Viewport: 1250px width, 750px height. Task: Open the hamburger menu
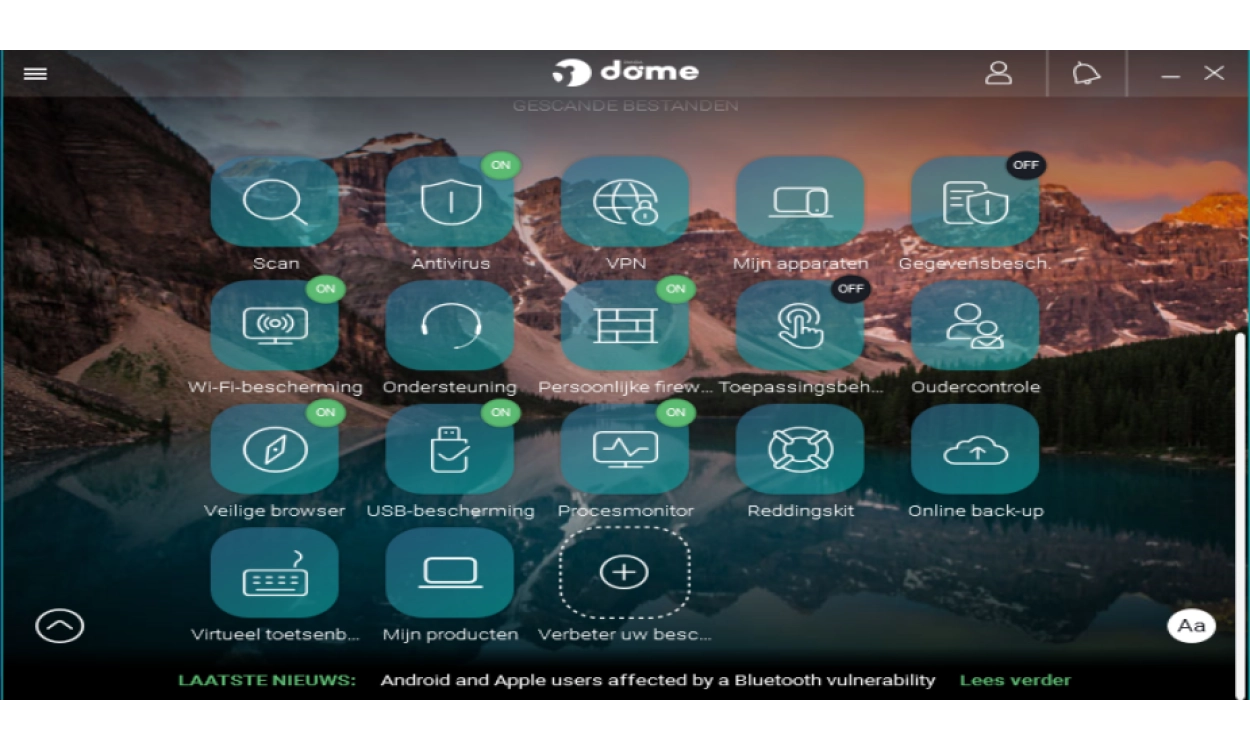(x=36, y=74)
